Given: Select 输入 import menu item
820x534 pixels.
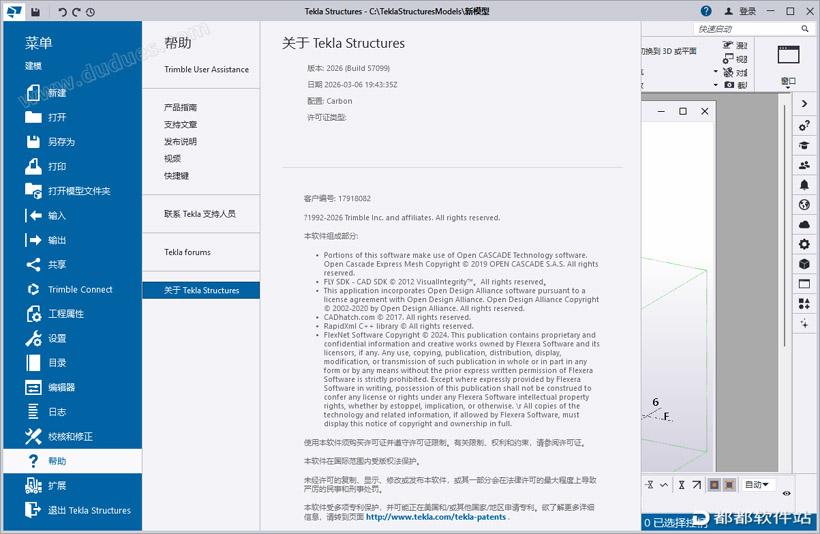Looking at the screenshot, I should [73, 215].
